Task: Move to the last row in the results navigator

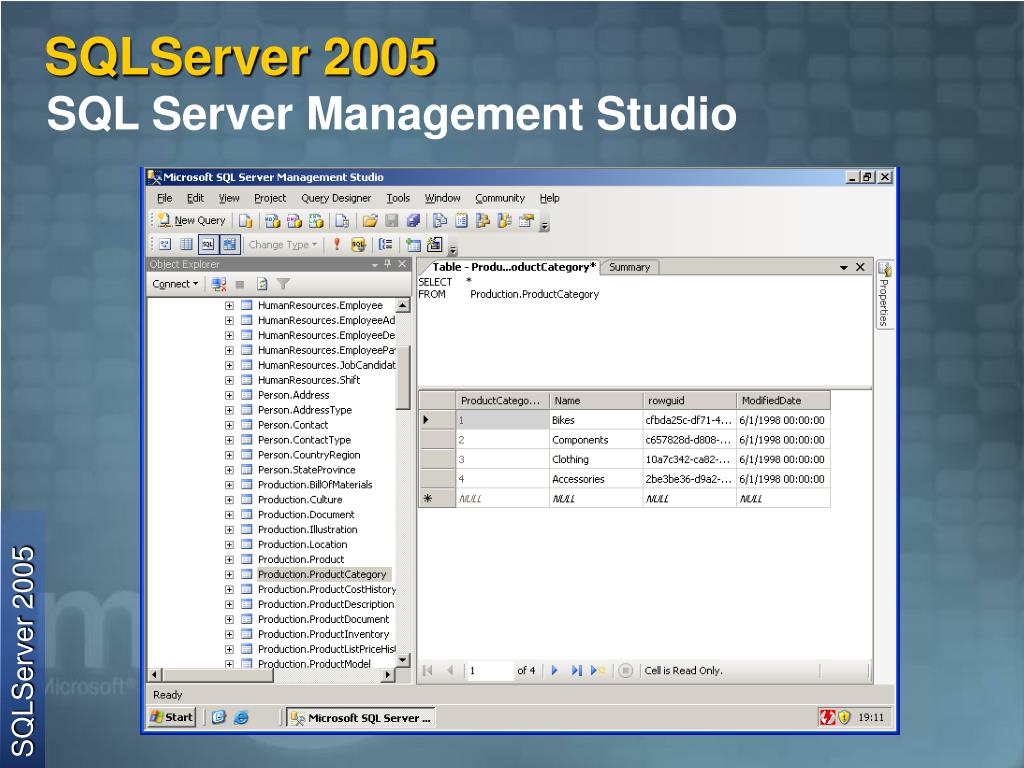Action: click(576, 671)
